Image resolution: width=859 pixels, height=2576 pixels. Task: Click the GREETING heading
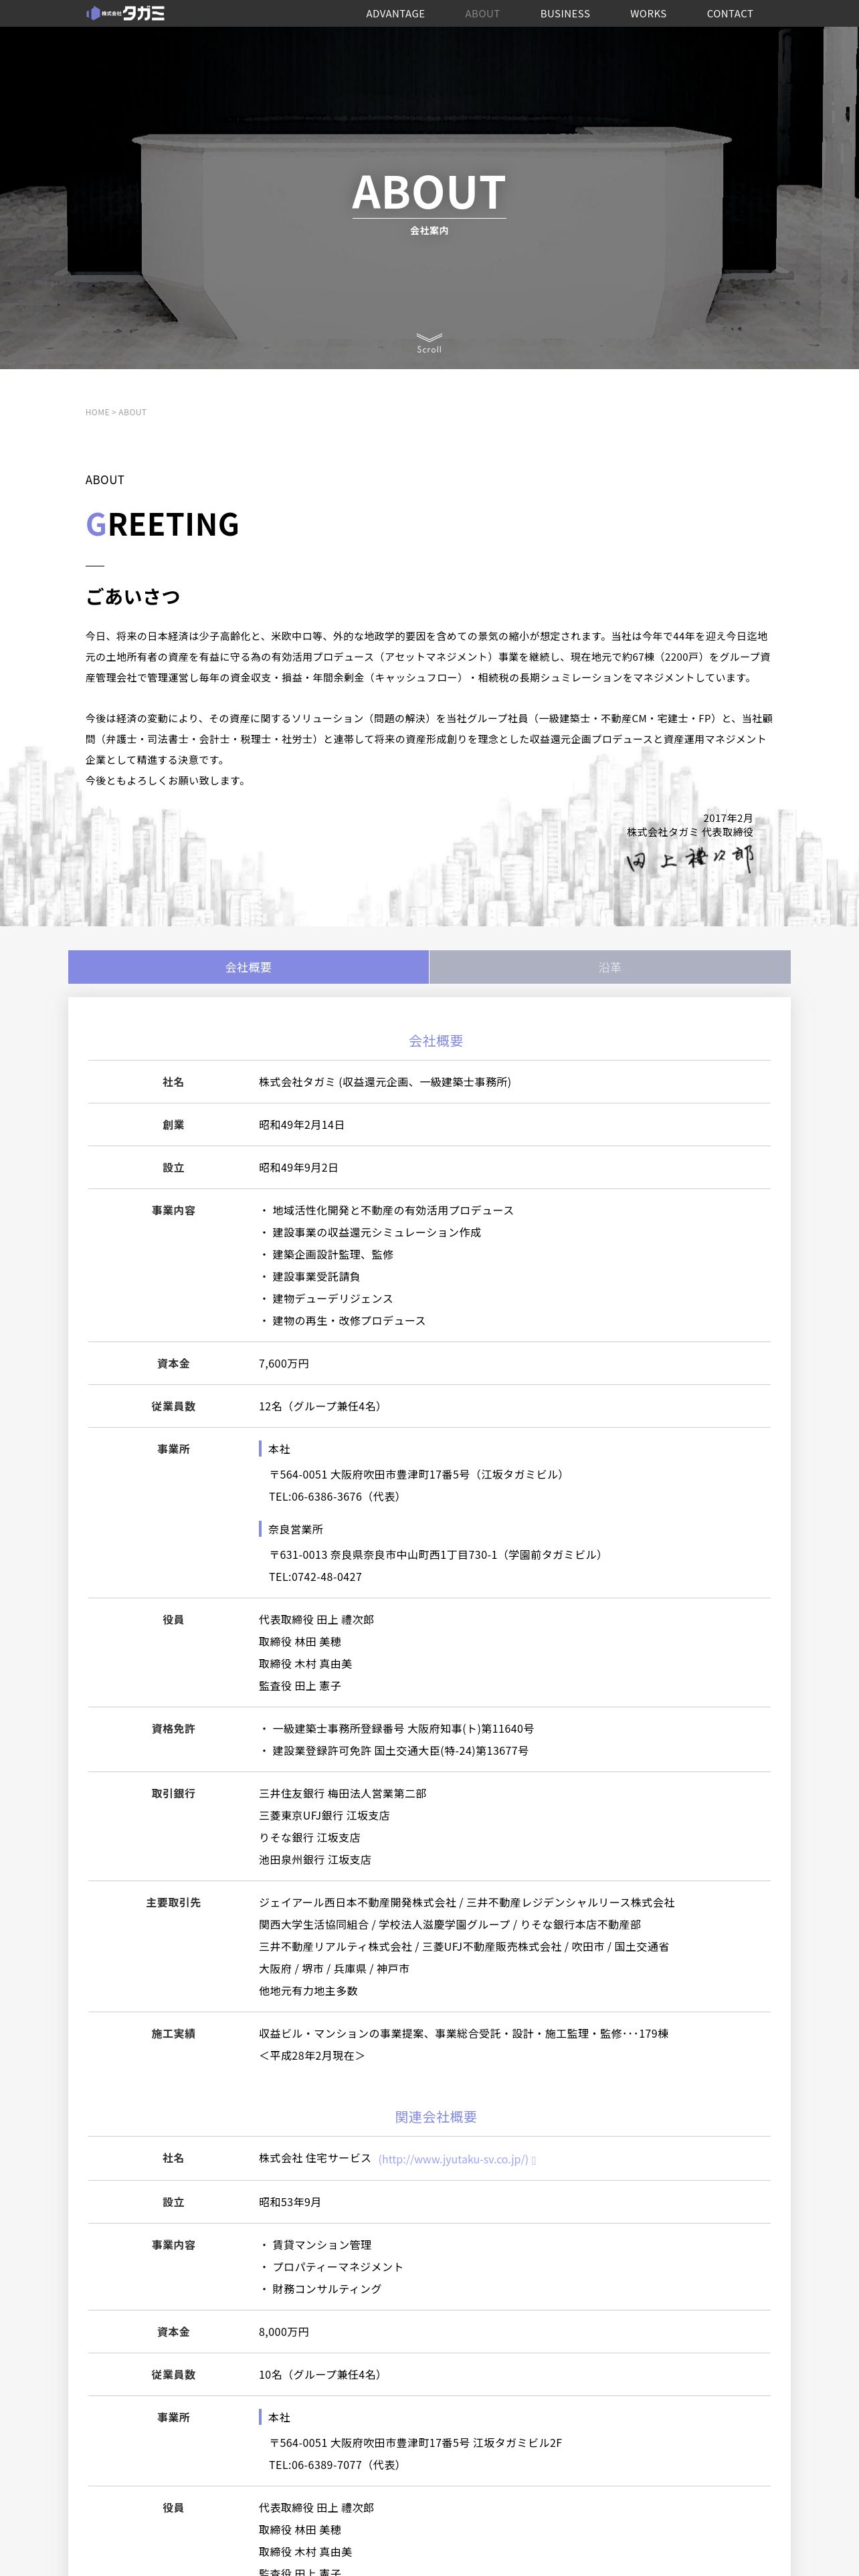tap(162, 524)
